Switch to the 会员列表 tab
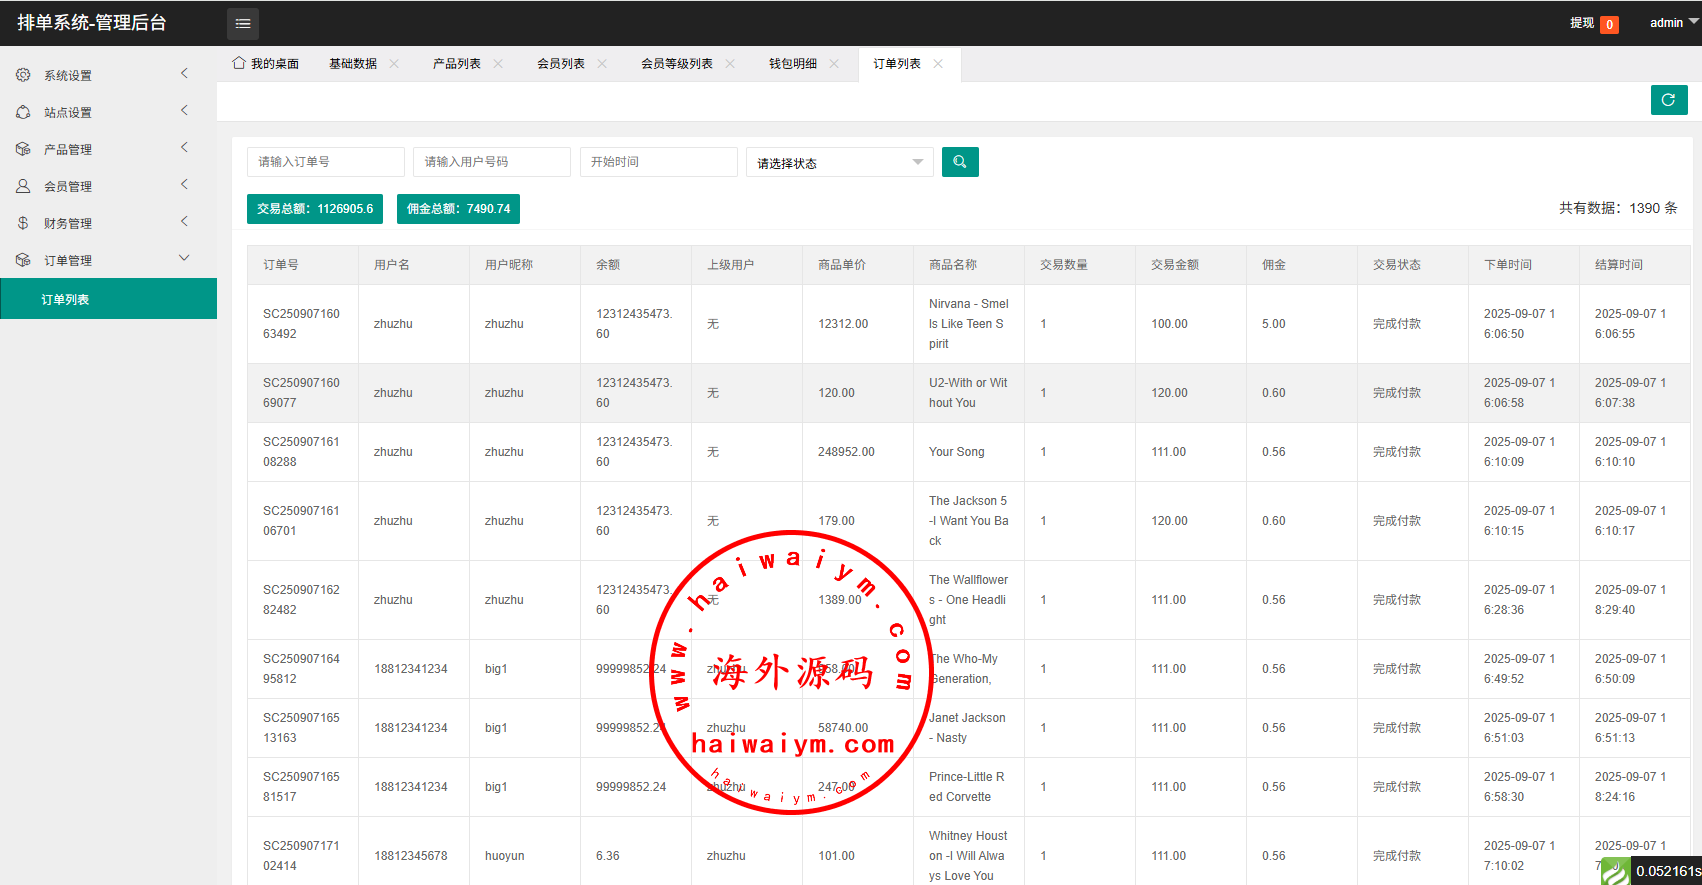 (560, 64)
